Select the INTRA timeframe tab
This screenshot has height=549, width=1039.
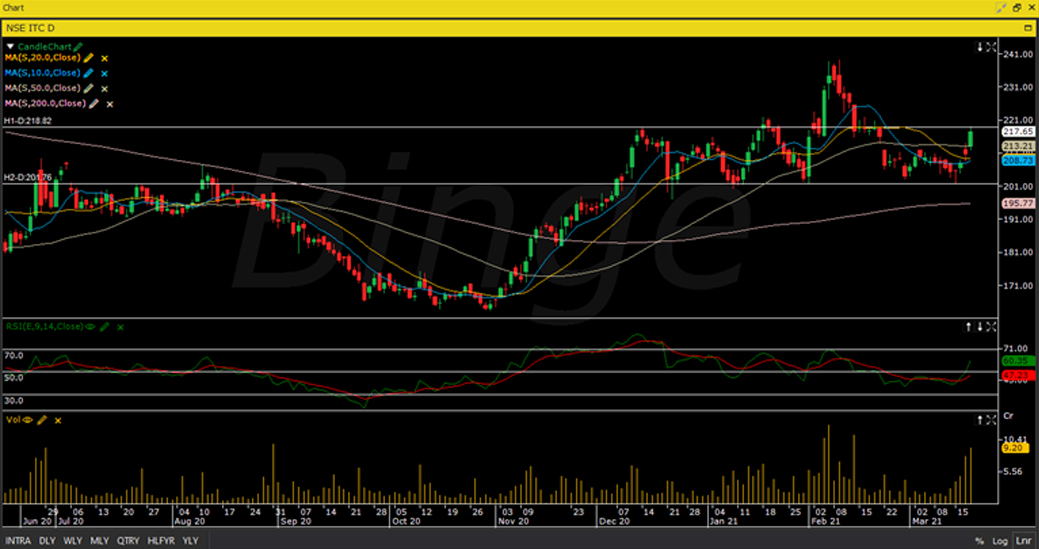coord(19,541)
